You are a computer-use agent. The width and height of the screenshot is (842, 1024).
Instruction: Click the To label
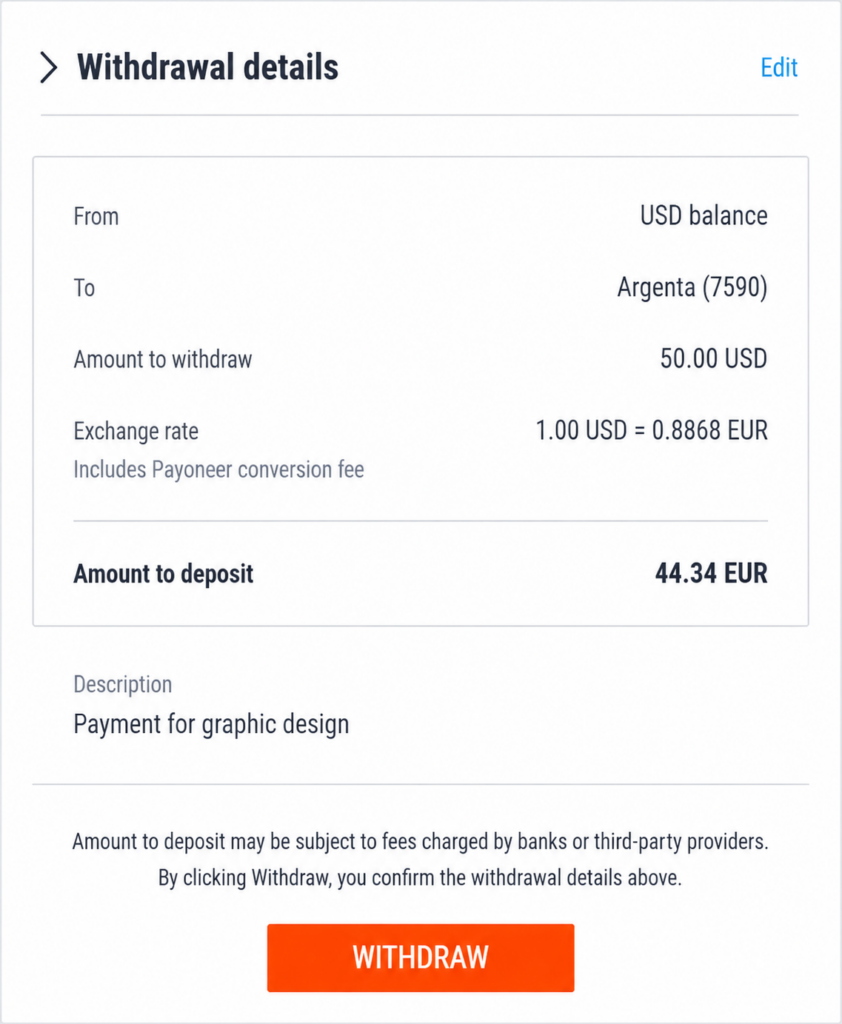84,288
